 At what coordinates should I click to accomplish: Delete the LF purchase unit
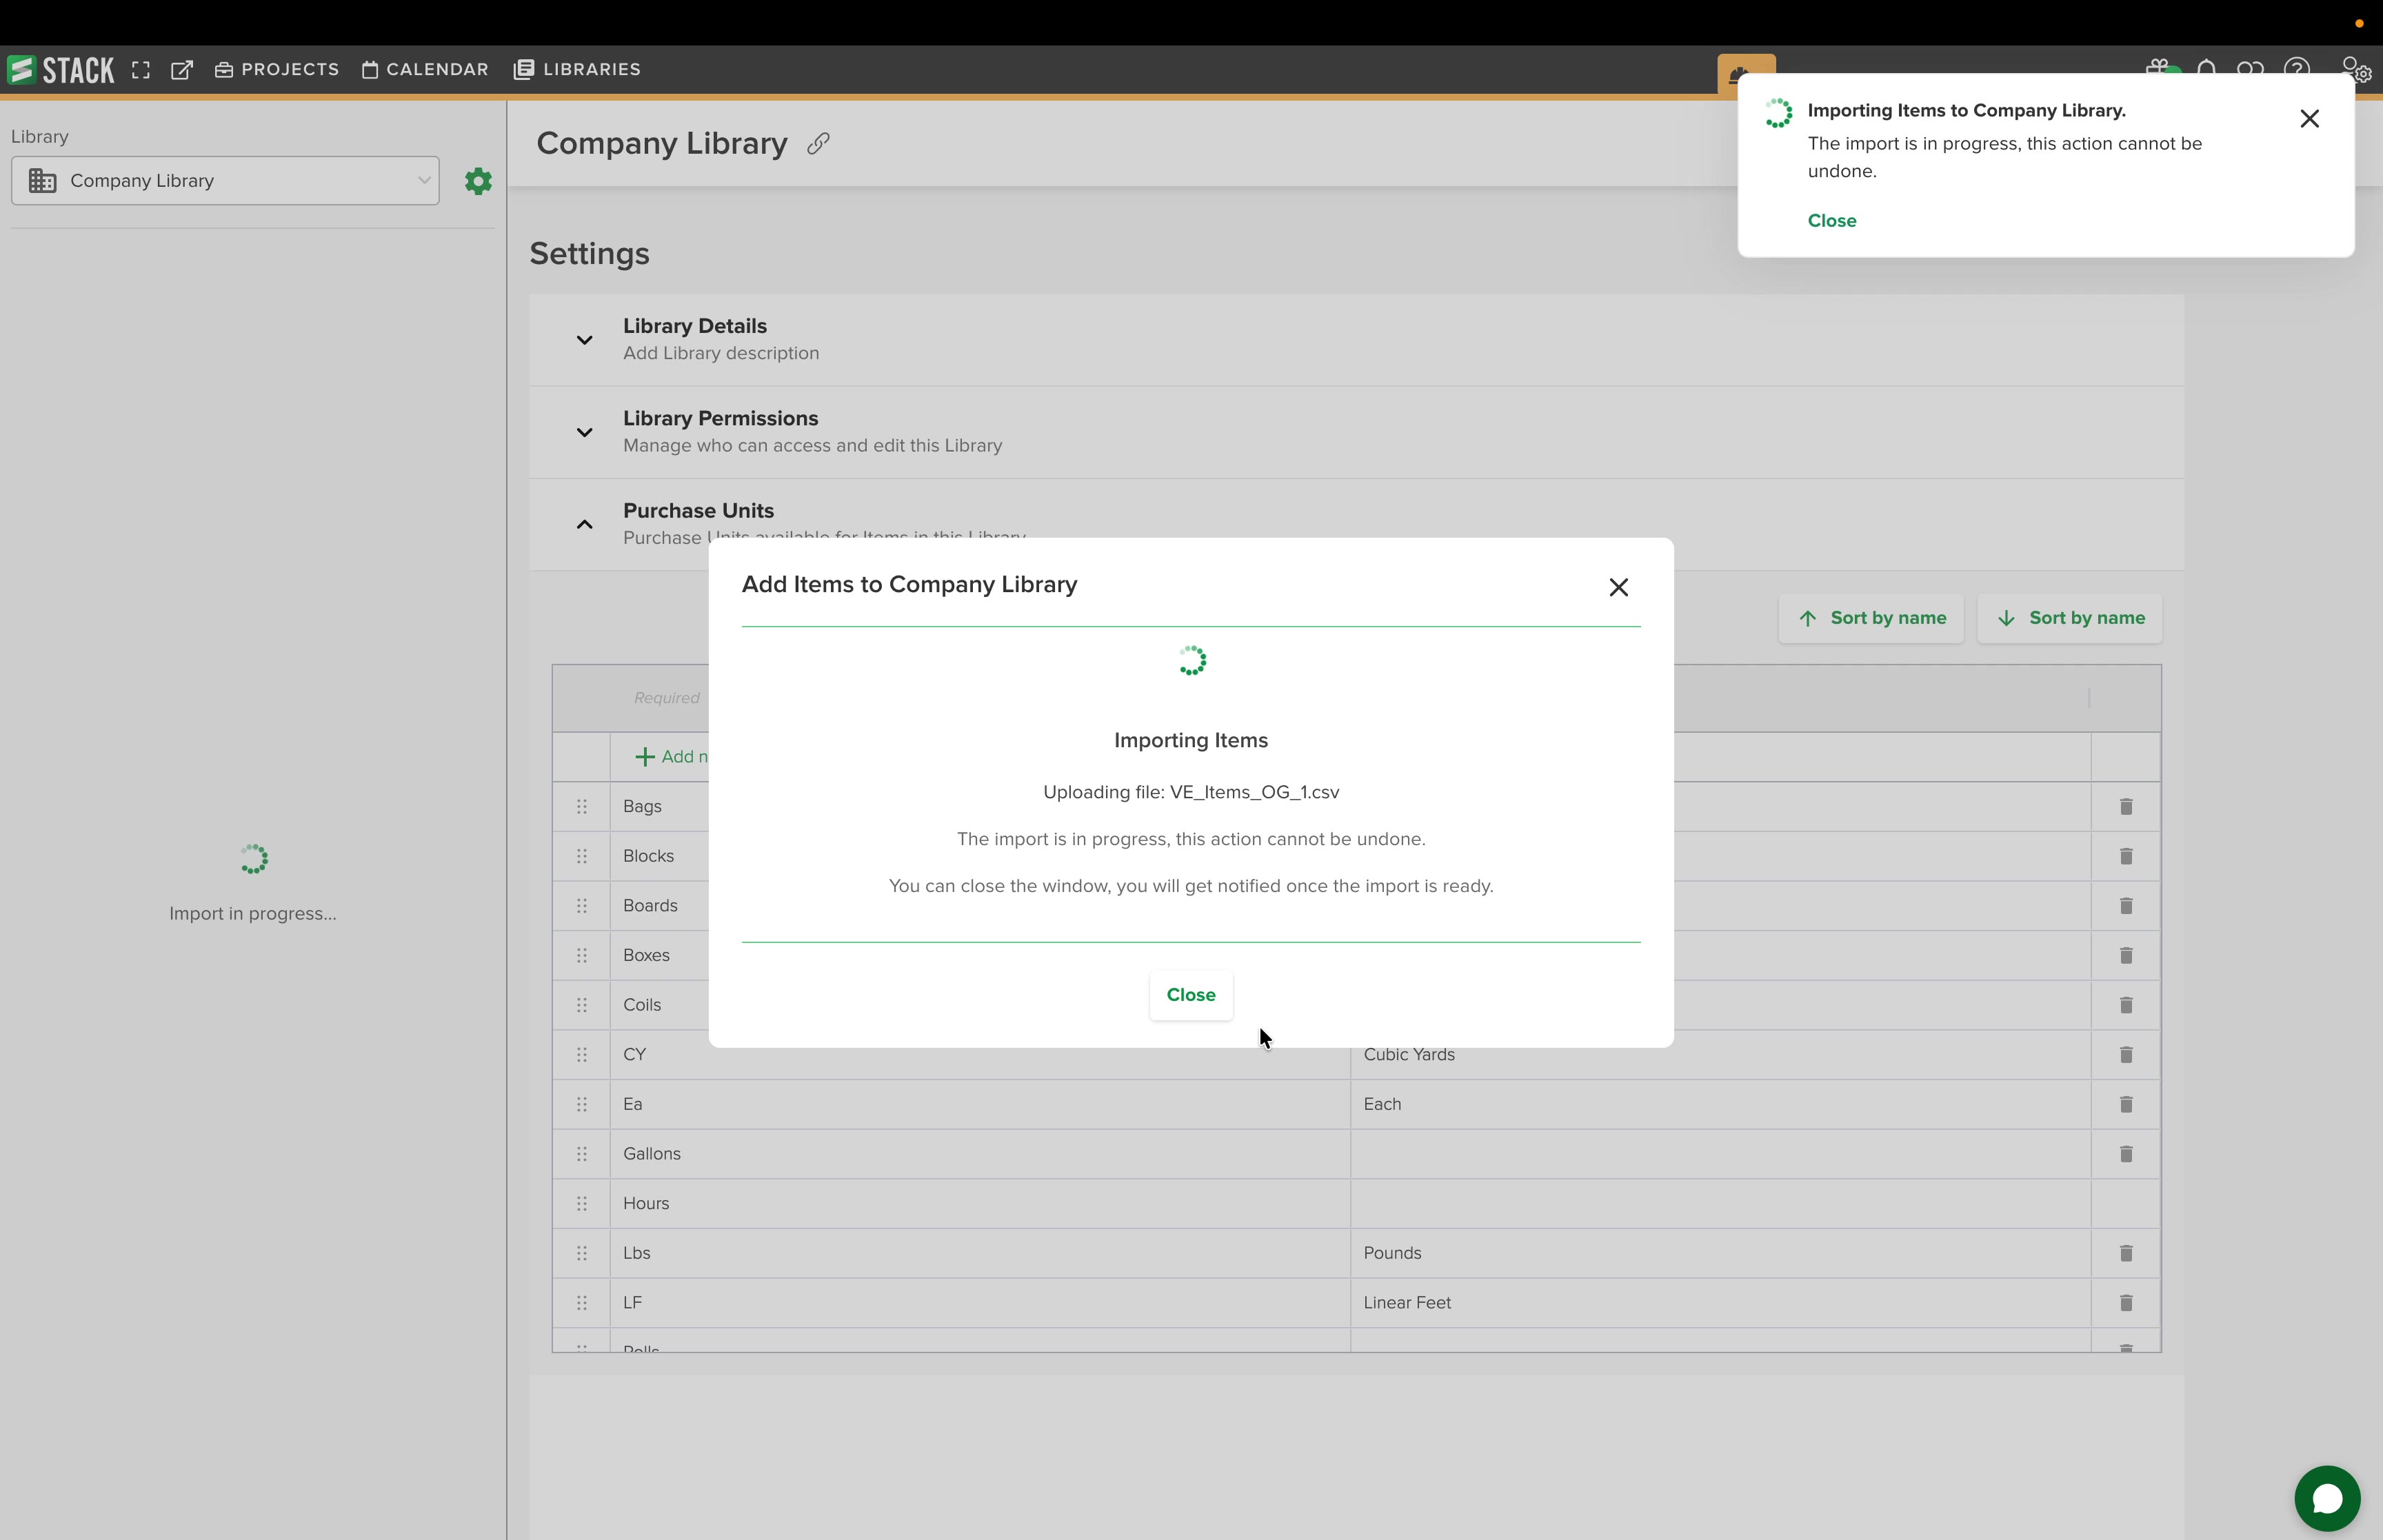(x=2126, y=1303)
